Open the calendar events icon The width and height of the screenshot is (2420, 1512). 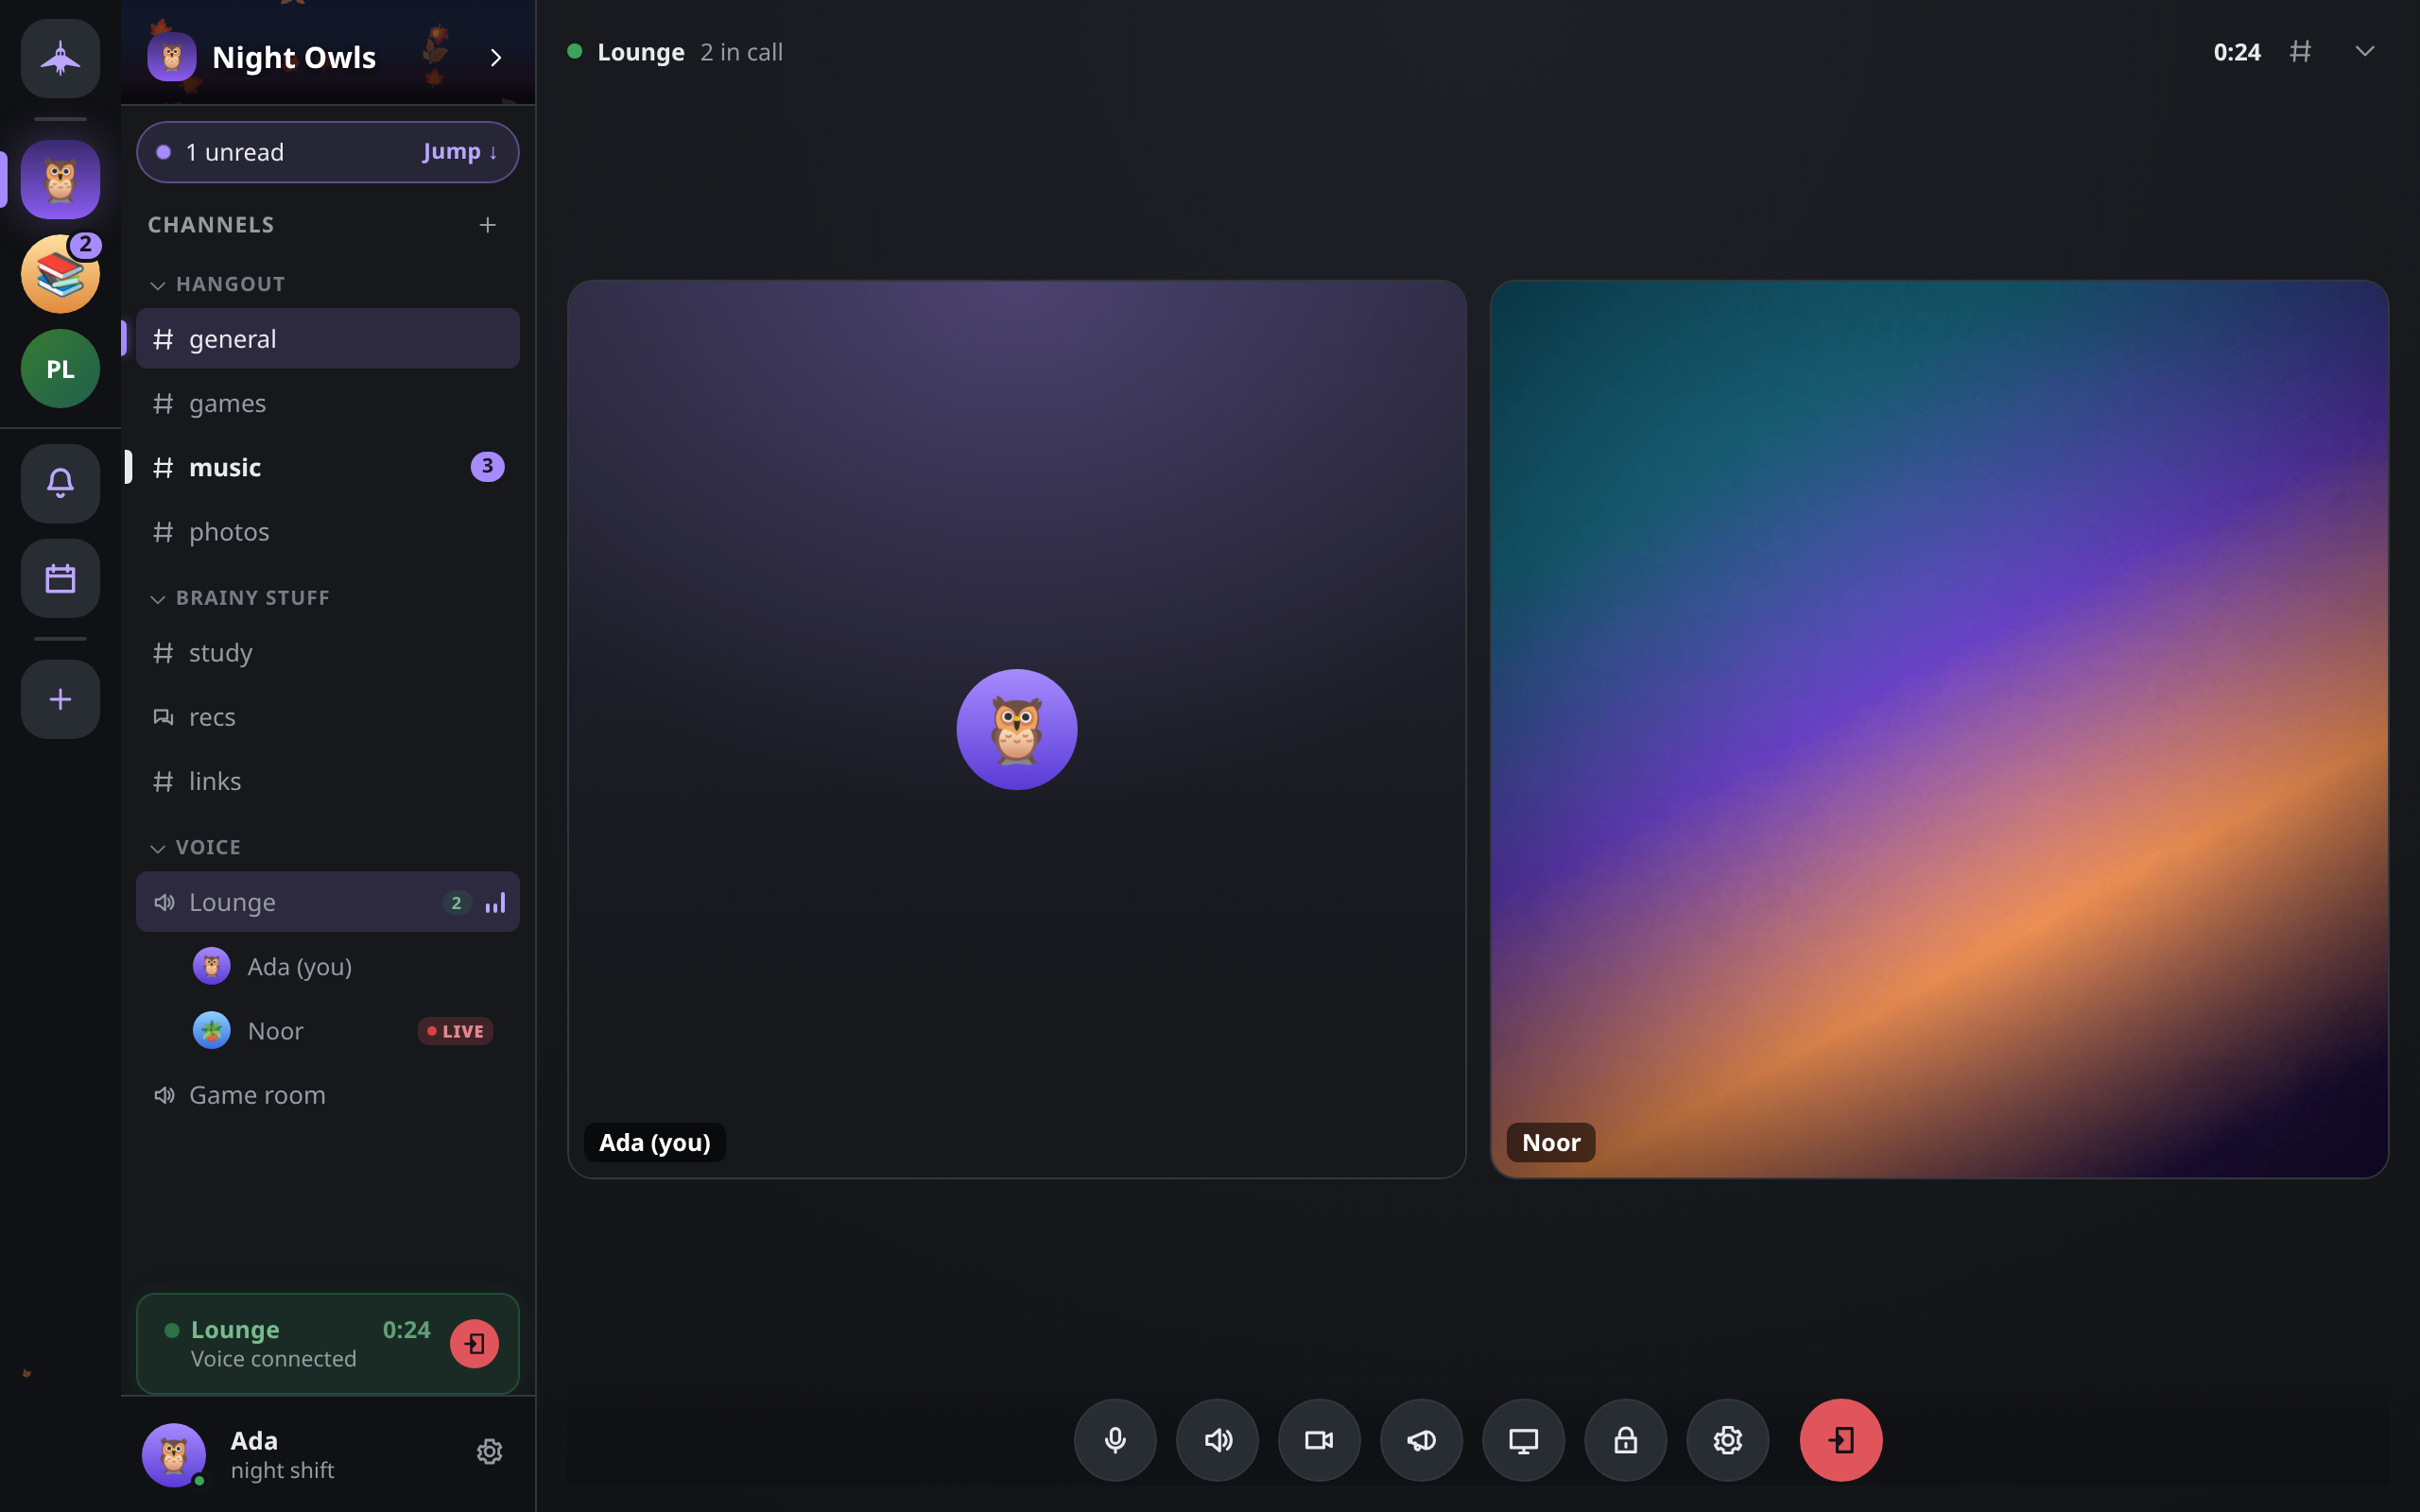point(60,579)
